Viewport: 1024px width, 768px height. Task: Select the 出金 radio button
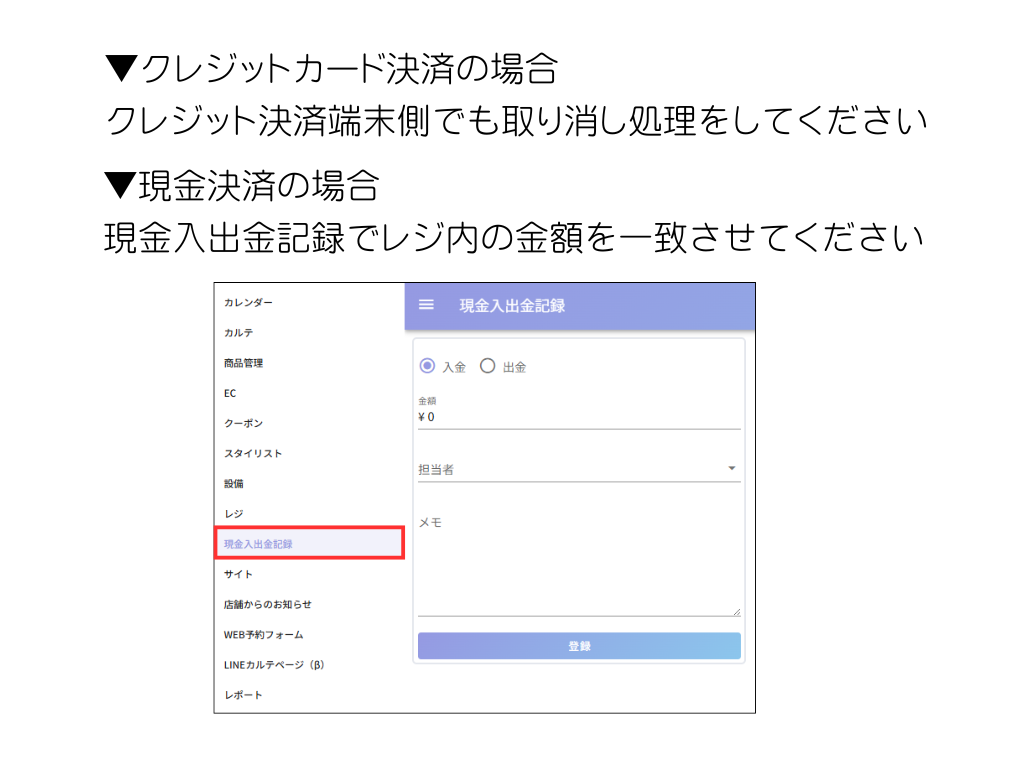(487, 366)
